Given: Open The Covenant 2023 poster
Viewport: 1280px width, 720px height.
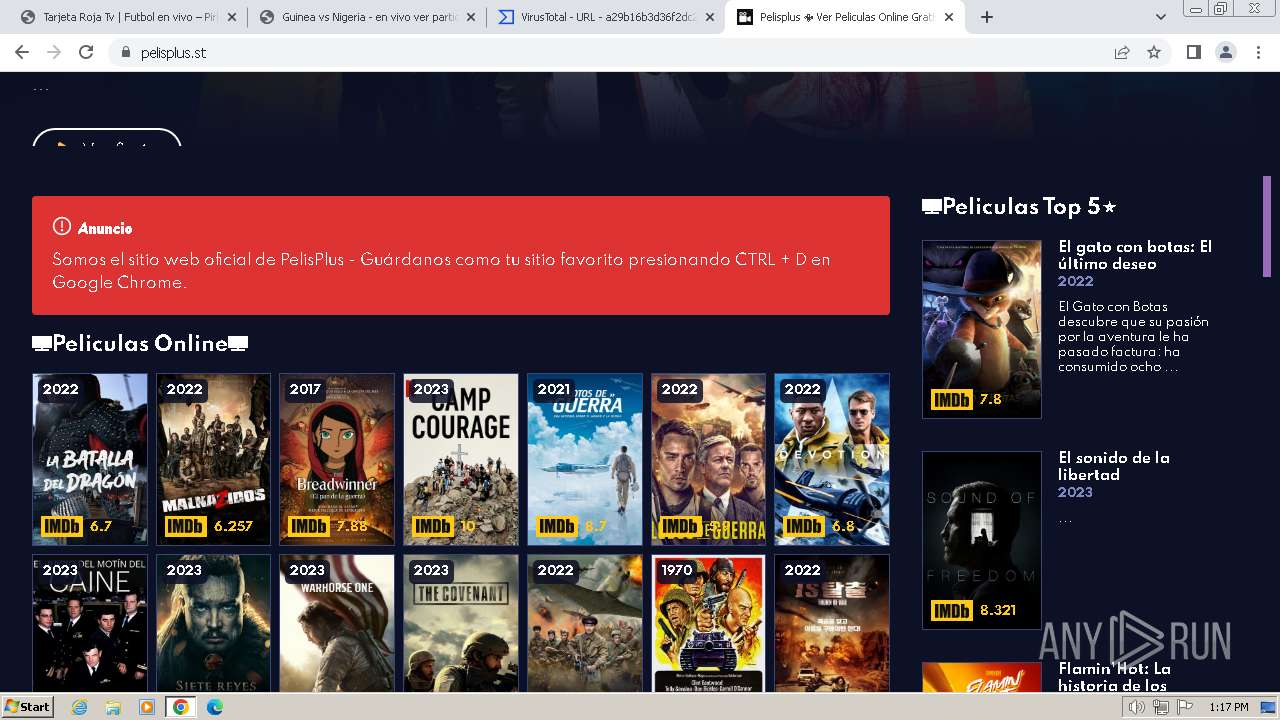Looking at the screenshot, I should tap(461, 623).
